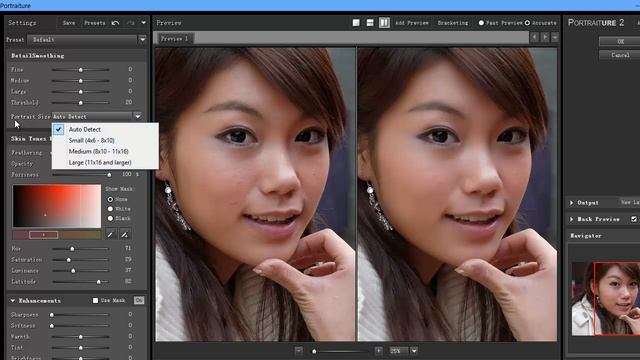The width and height of the screenshot is (640, 360).
Task: Switch to horizontal split preview layout
Action: (370, 23)
